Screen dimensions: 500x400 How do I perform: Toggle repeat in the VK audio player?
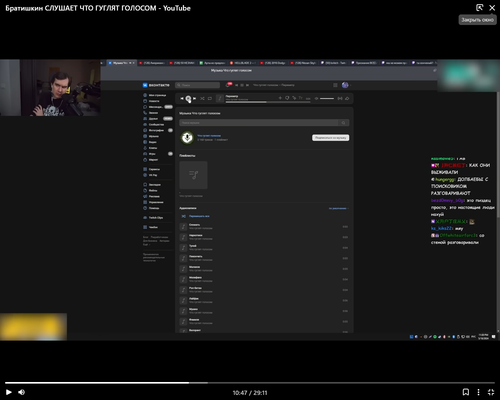[x=210, y=98]
